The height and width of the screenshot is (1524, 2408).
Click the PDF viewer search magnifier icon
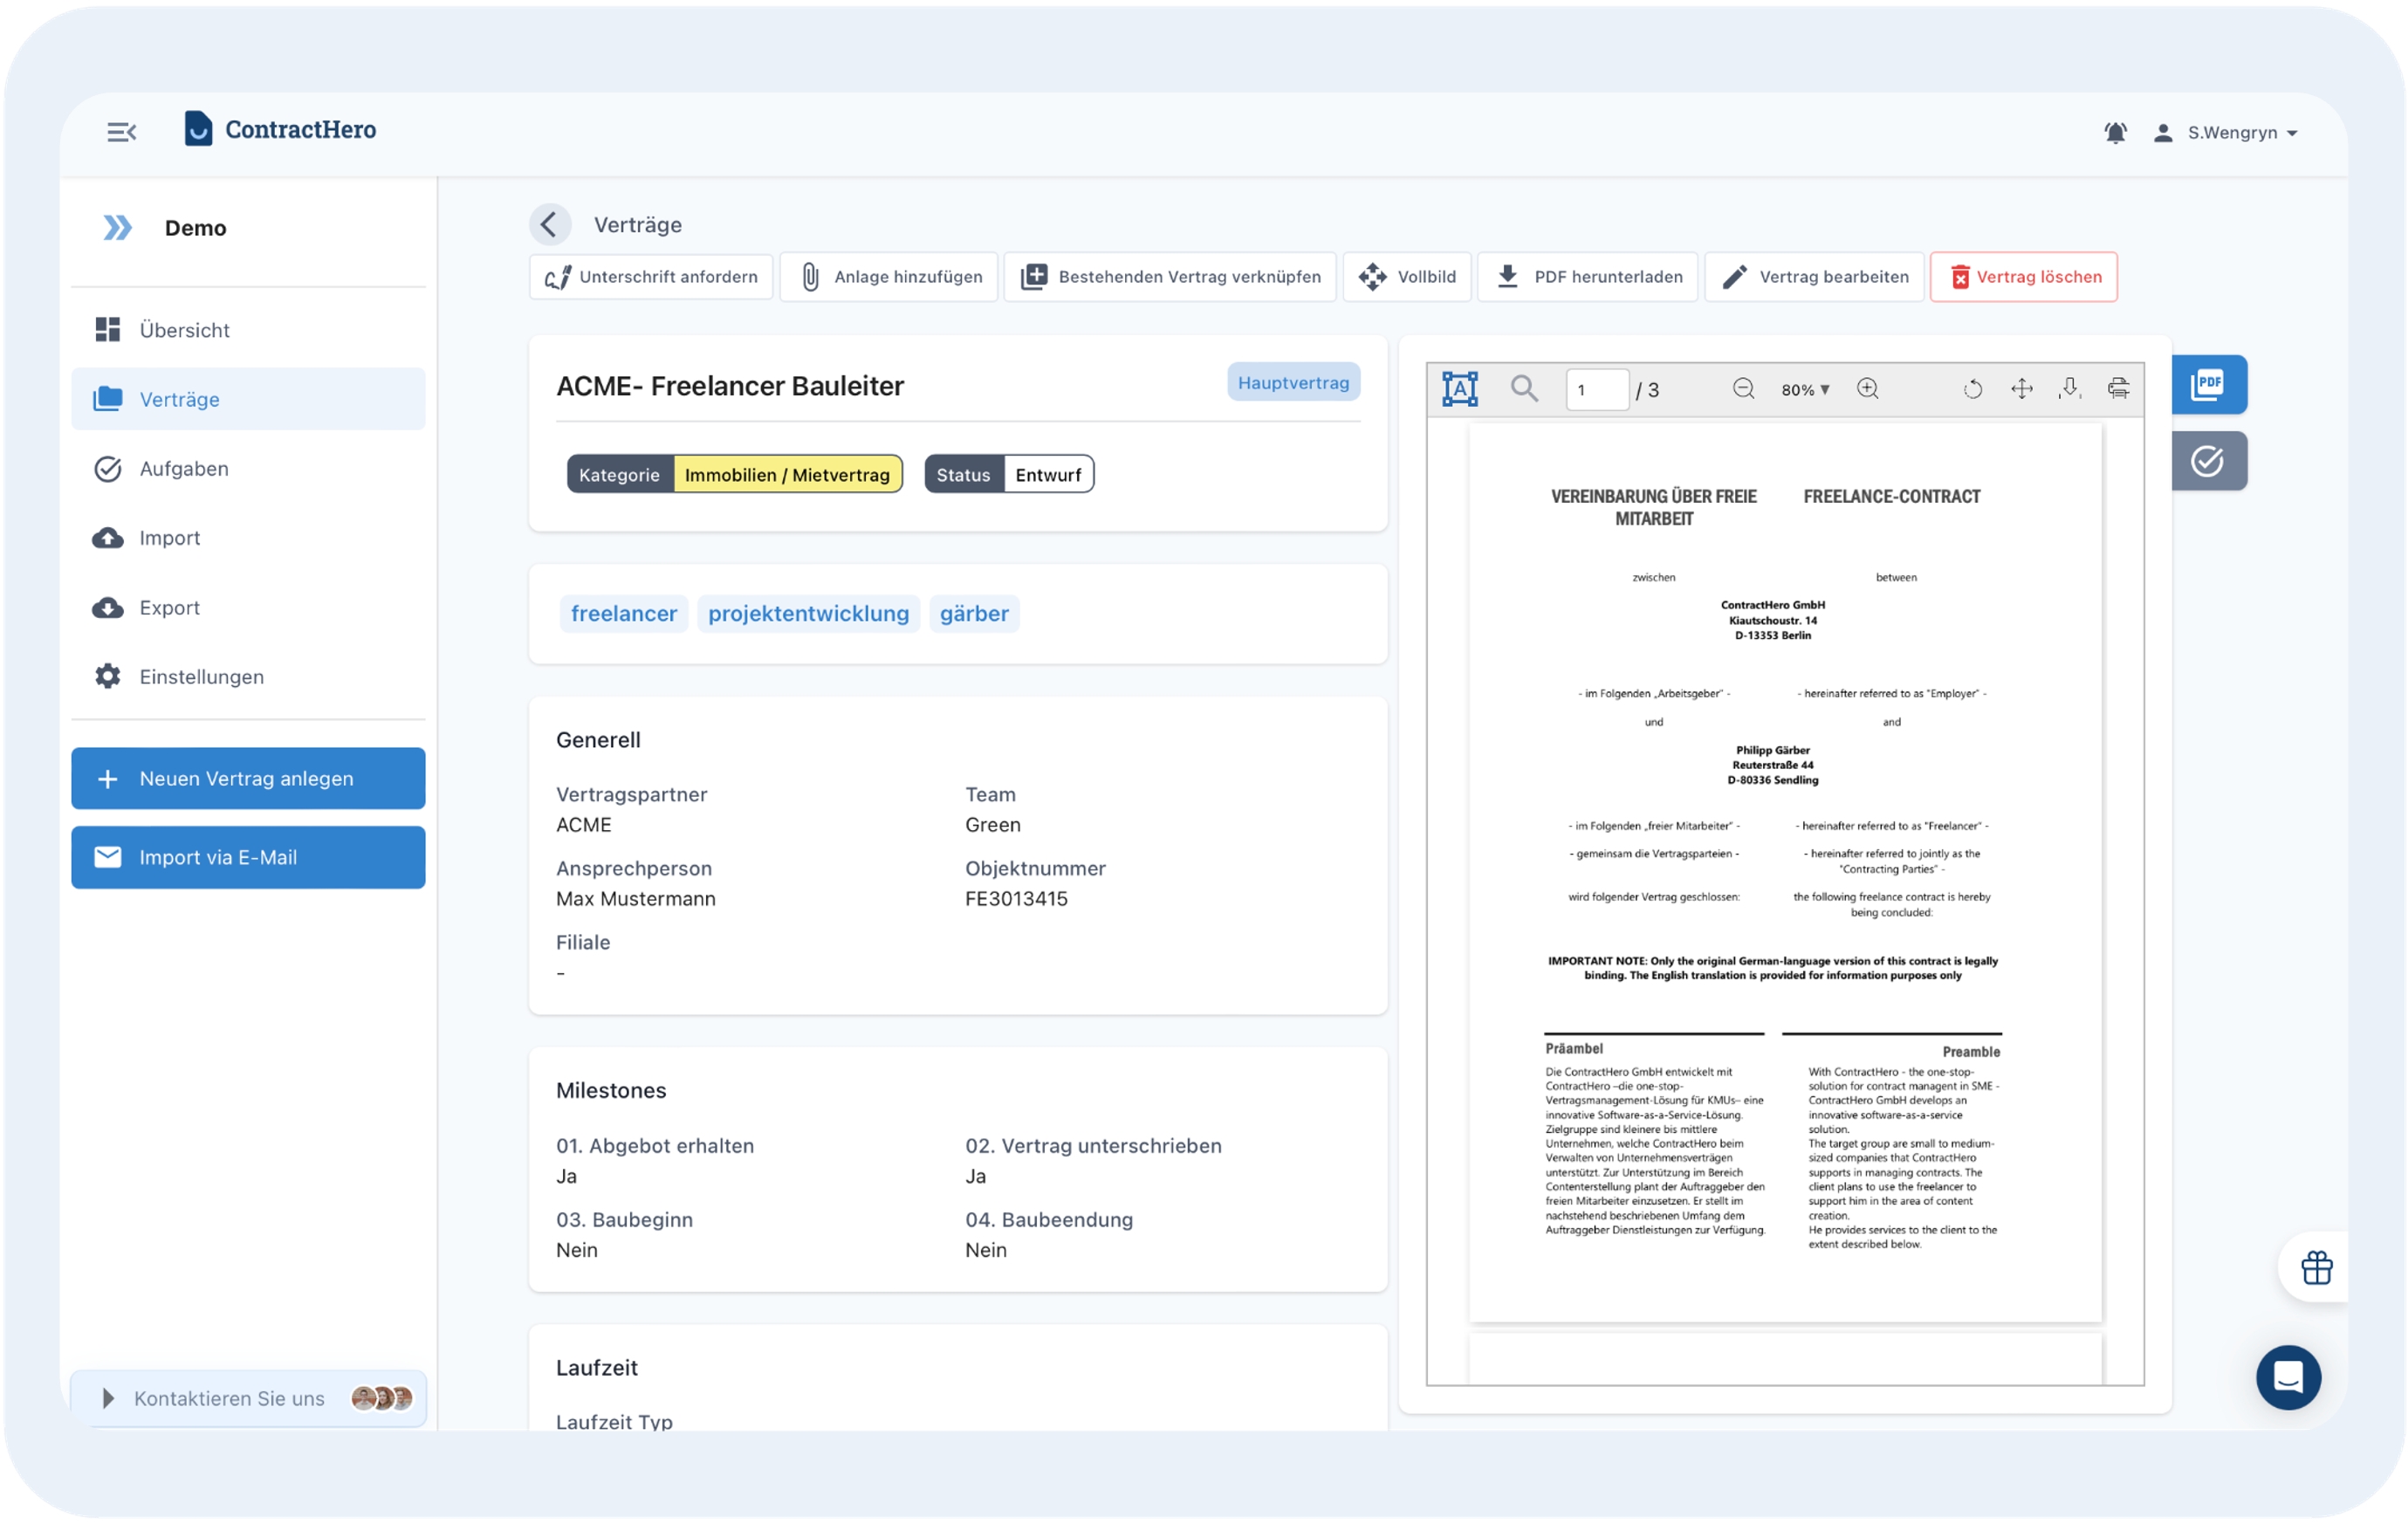[1523, 389]
